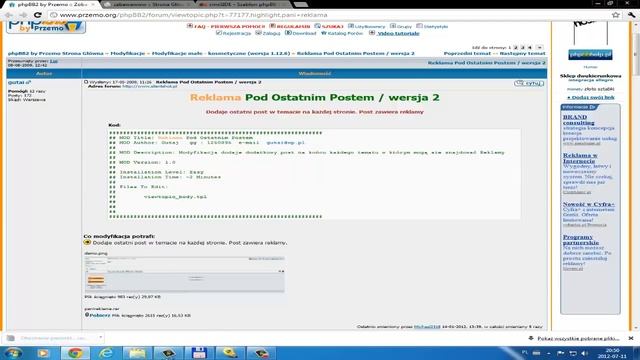Click the volume speaker tray icon
640x360 pixels.
(584, 353)
